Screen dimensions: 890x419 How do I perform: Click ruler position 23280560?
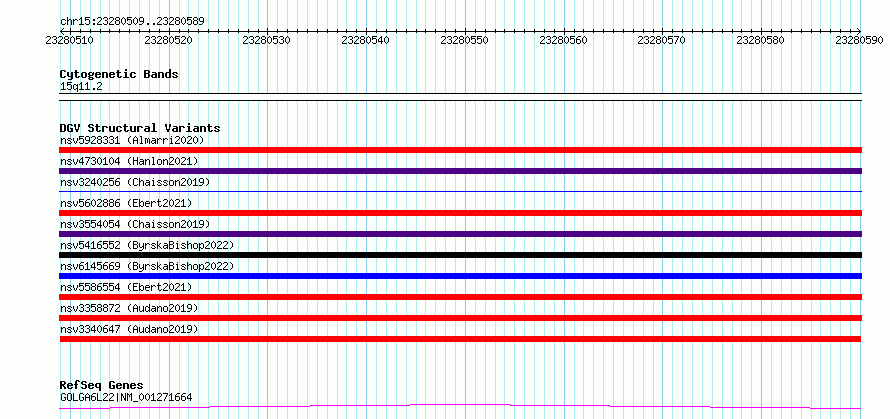click(x=563, y=40)
